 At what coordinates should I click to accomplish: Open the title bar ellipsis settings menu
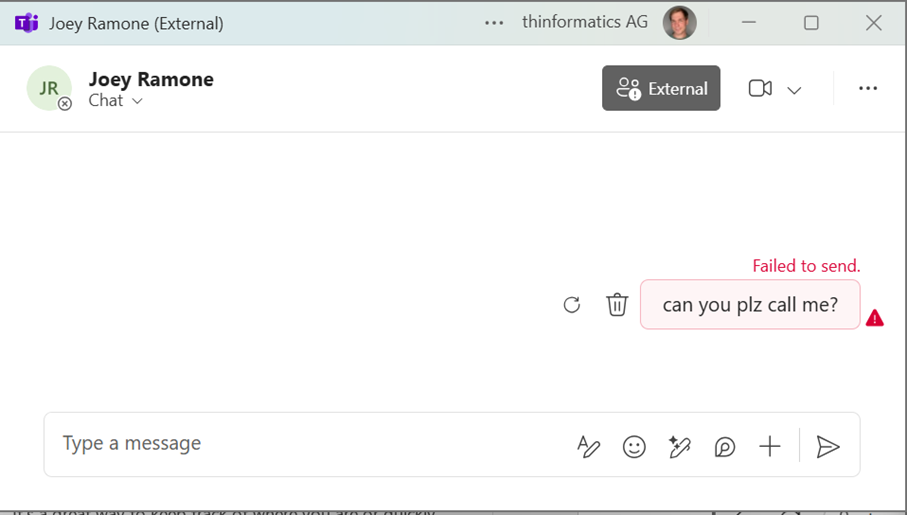point(494,23)
